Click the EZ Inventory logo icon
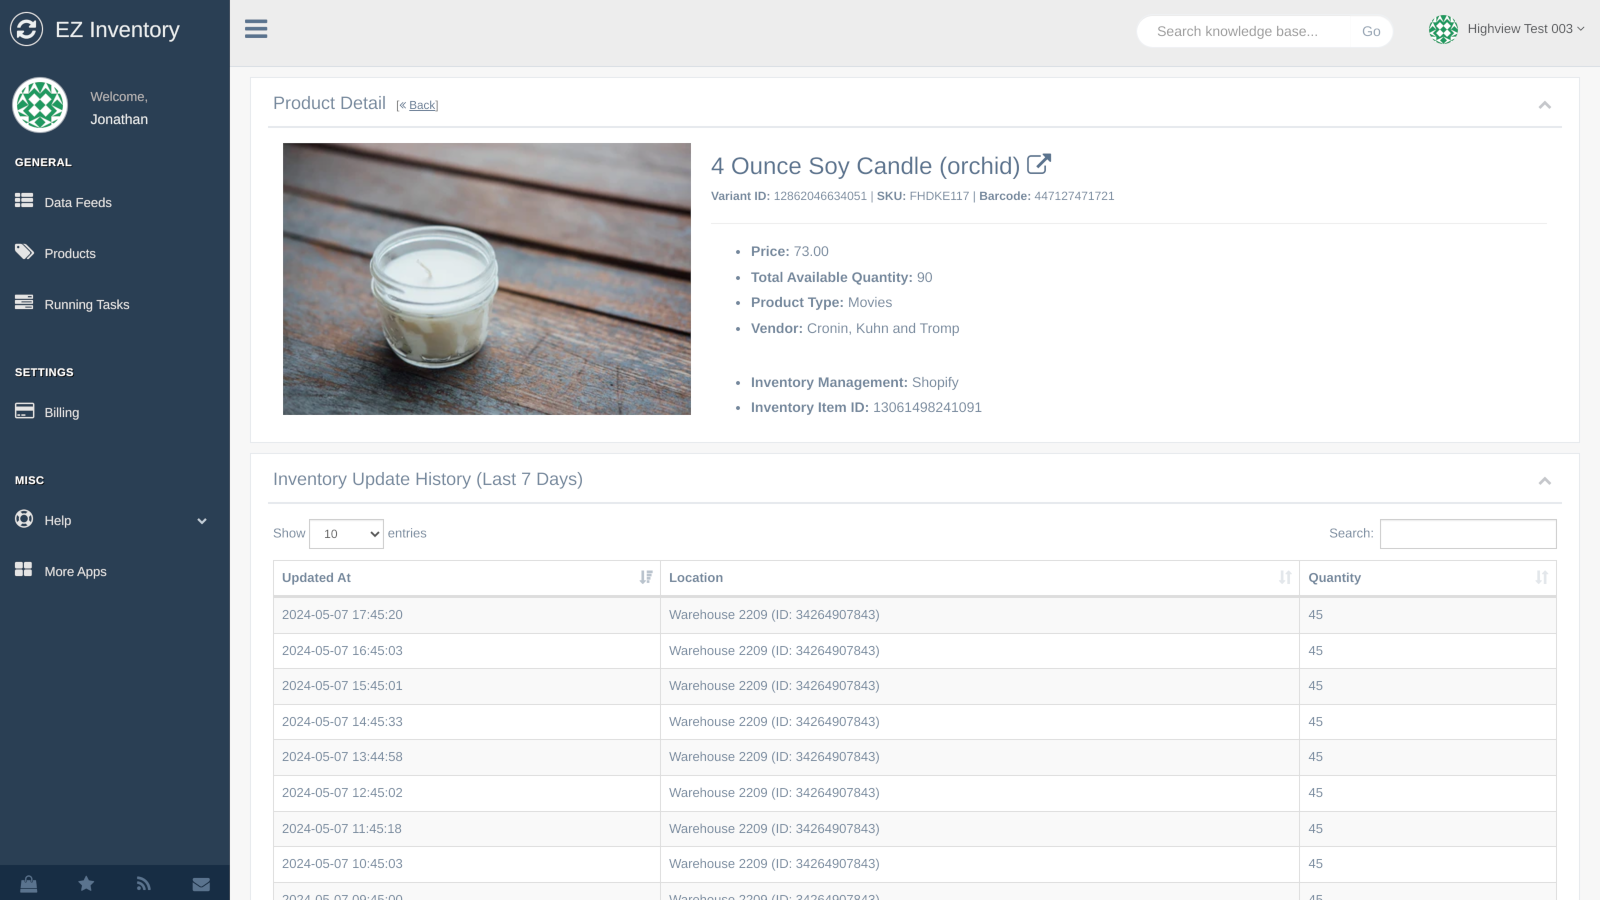This screenshot has height=900, width=1600. (x=27, y=29)
